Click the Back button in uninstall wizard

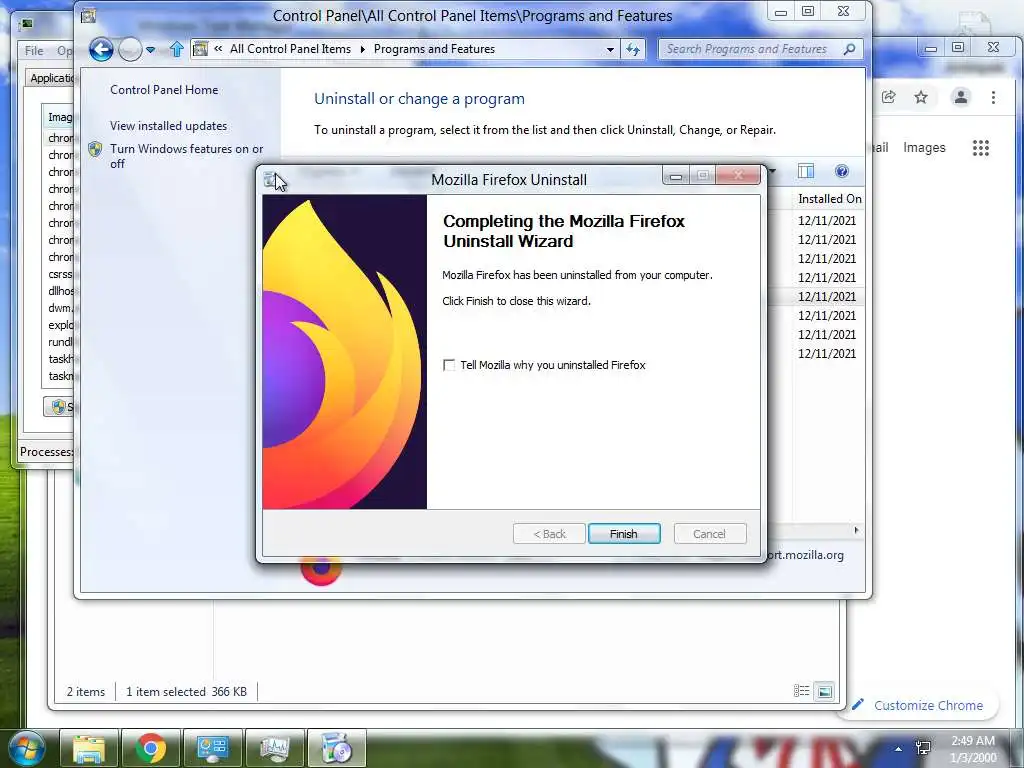point(549,534)
